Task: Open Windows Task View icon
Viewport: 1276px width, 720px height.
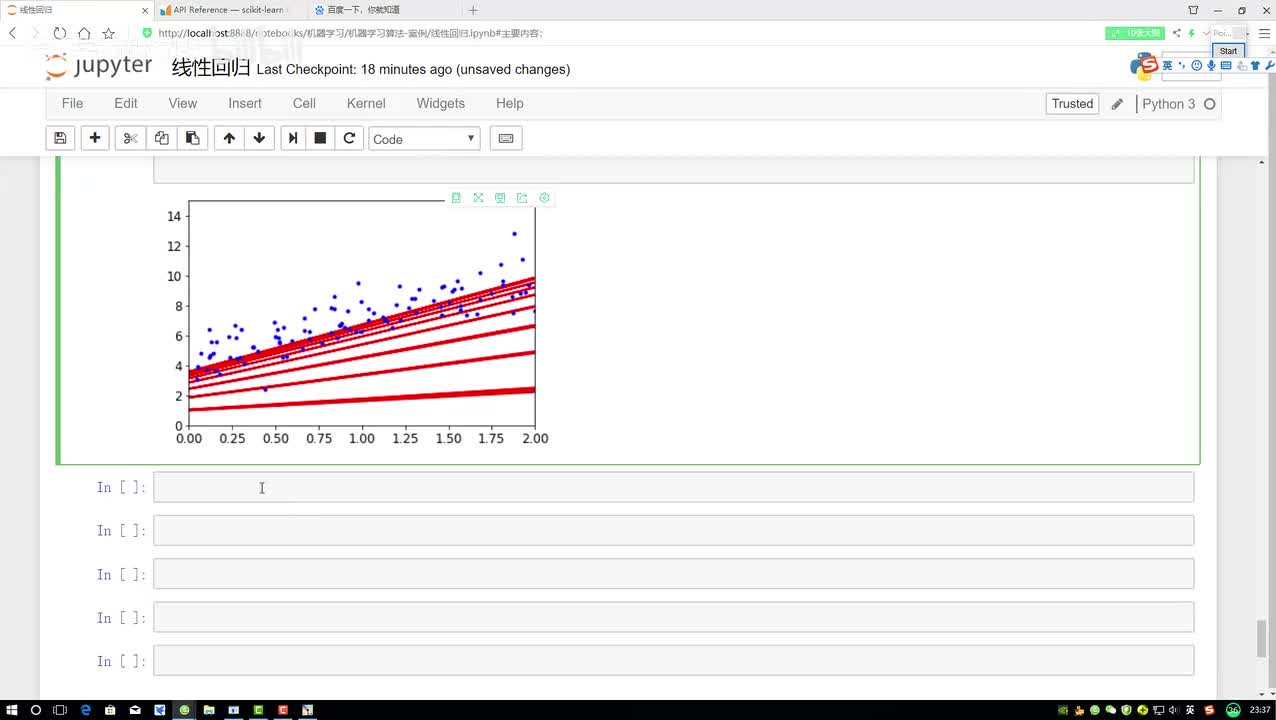Action: (x=61, y=710)
